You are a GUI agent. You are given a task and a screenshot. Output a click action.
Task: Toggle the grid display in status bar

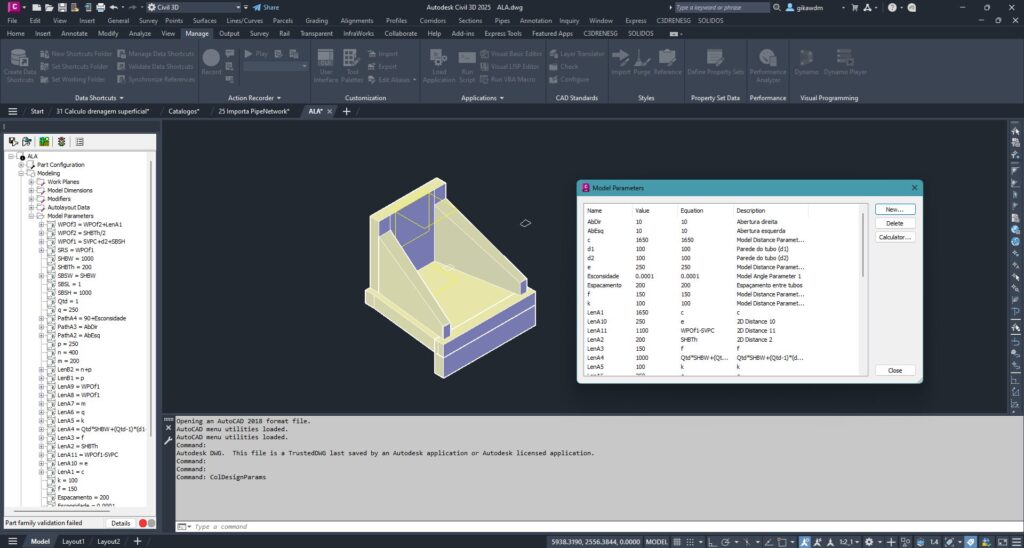[677, 541]
